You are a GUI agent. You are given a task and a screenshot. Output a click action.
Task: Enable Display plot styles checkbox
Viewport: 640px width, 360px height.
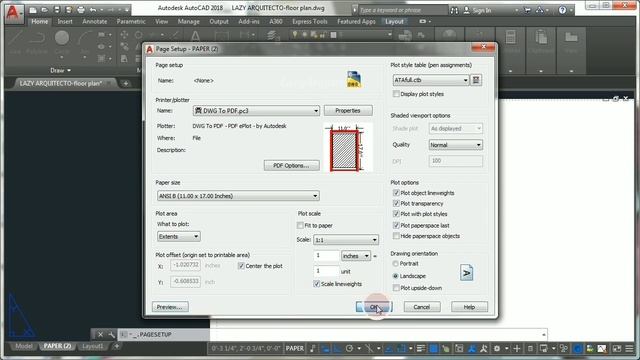[396, 94]
